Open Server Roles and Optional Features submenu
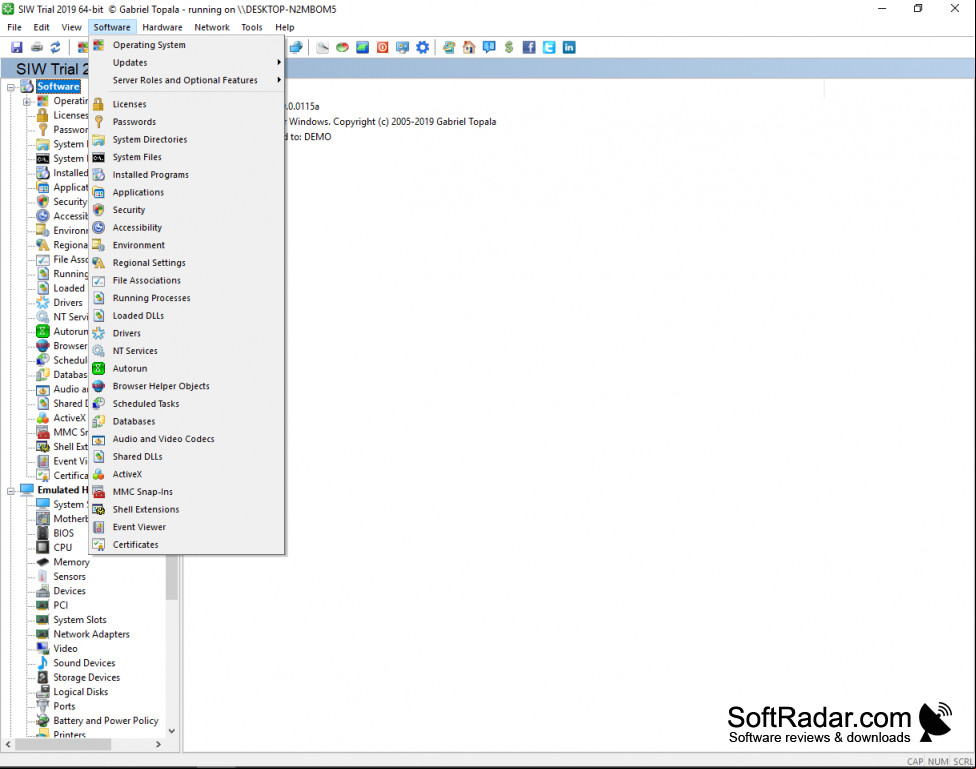 click(187, 80)
